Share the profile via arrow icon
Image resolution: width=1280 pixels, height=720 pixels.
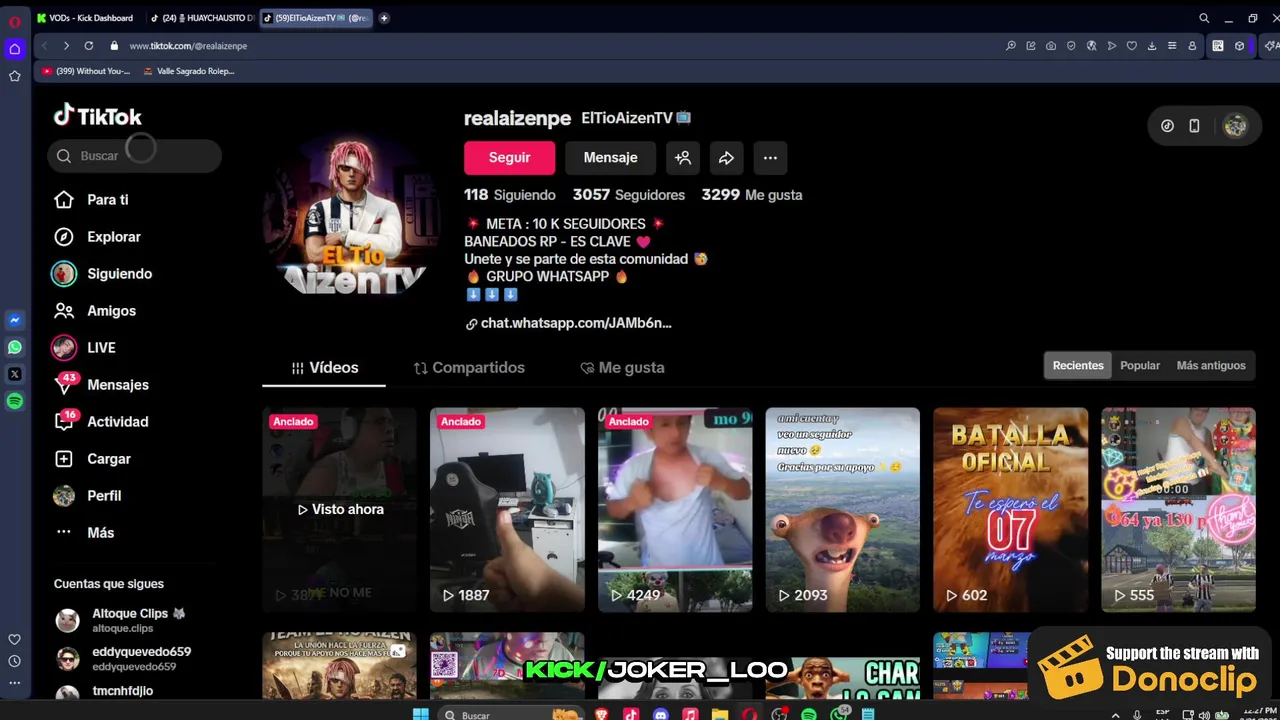point(726,158)
